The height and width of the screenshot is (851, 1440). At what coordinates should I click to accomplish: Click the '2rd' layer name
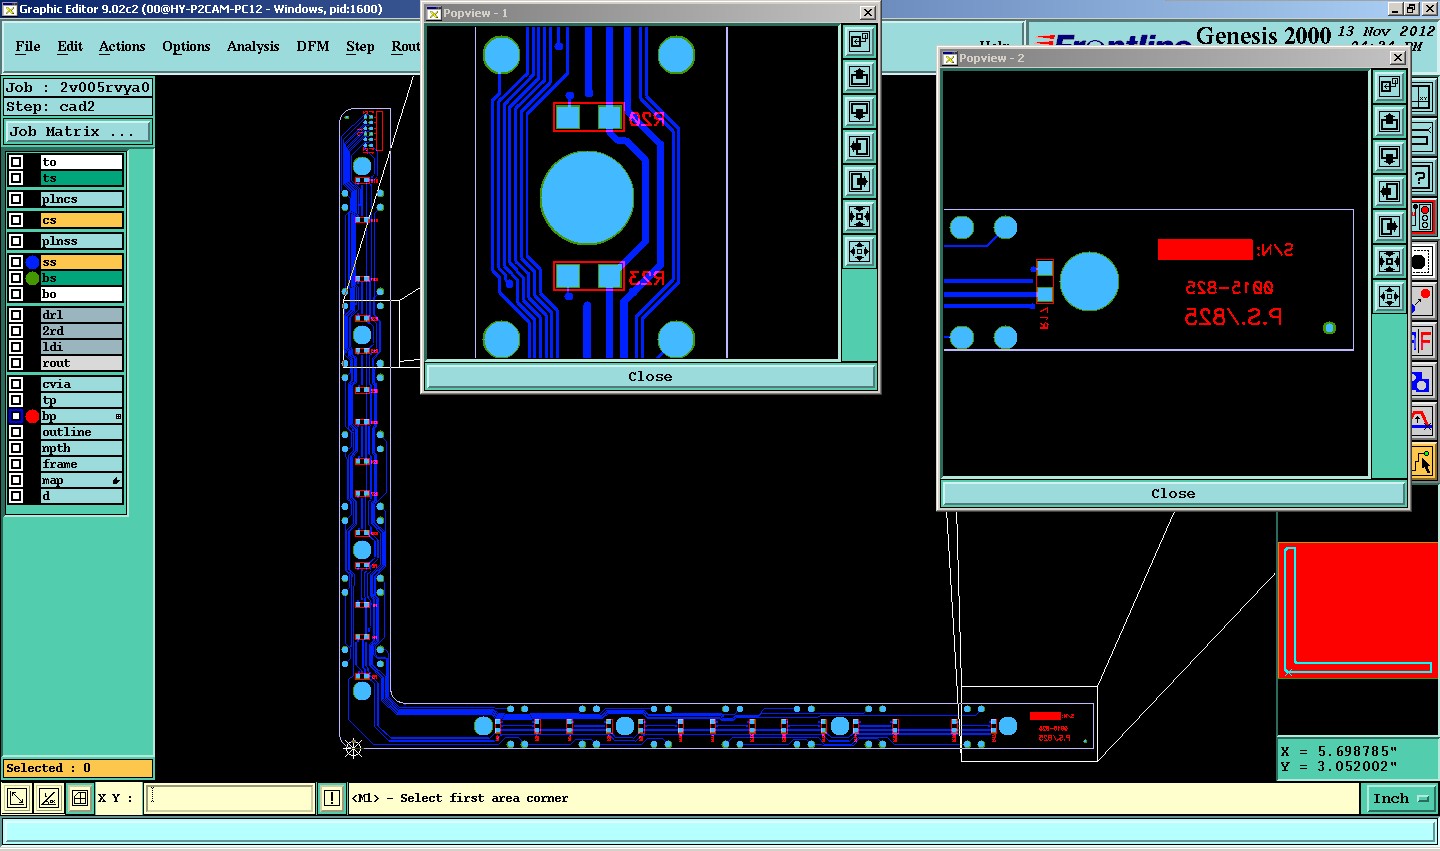pyautogui.click(x=81, y=331)
